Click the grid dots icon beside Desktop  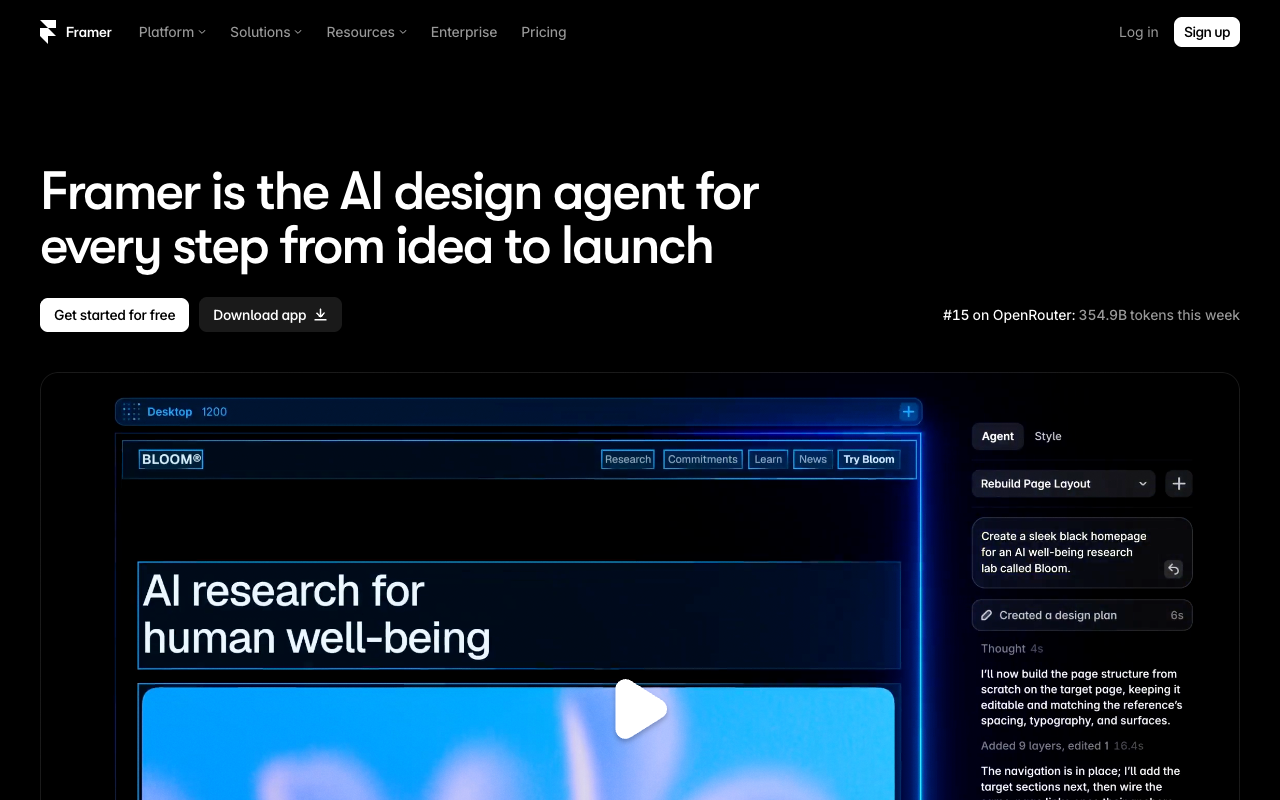click(131, 412)
